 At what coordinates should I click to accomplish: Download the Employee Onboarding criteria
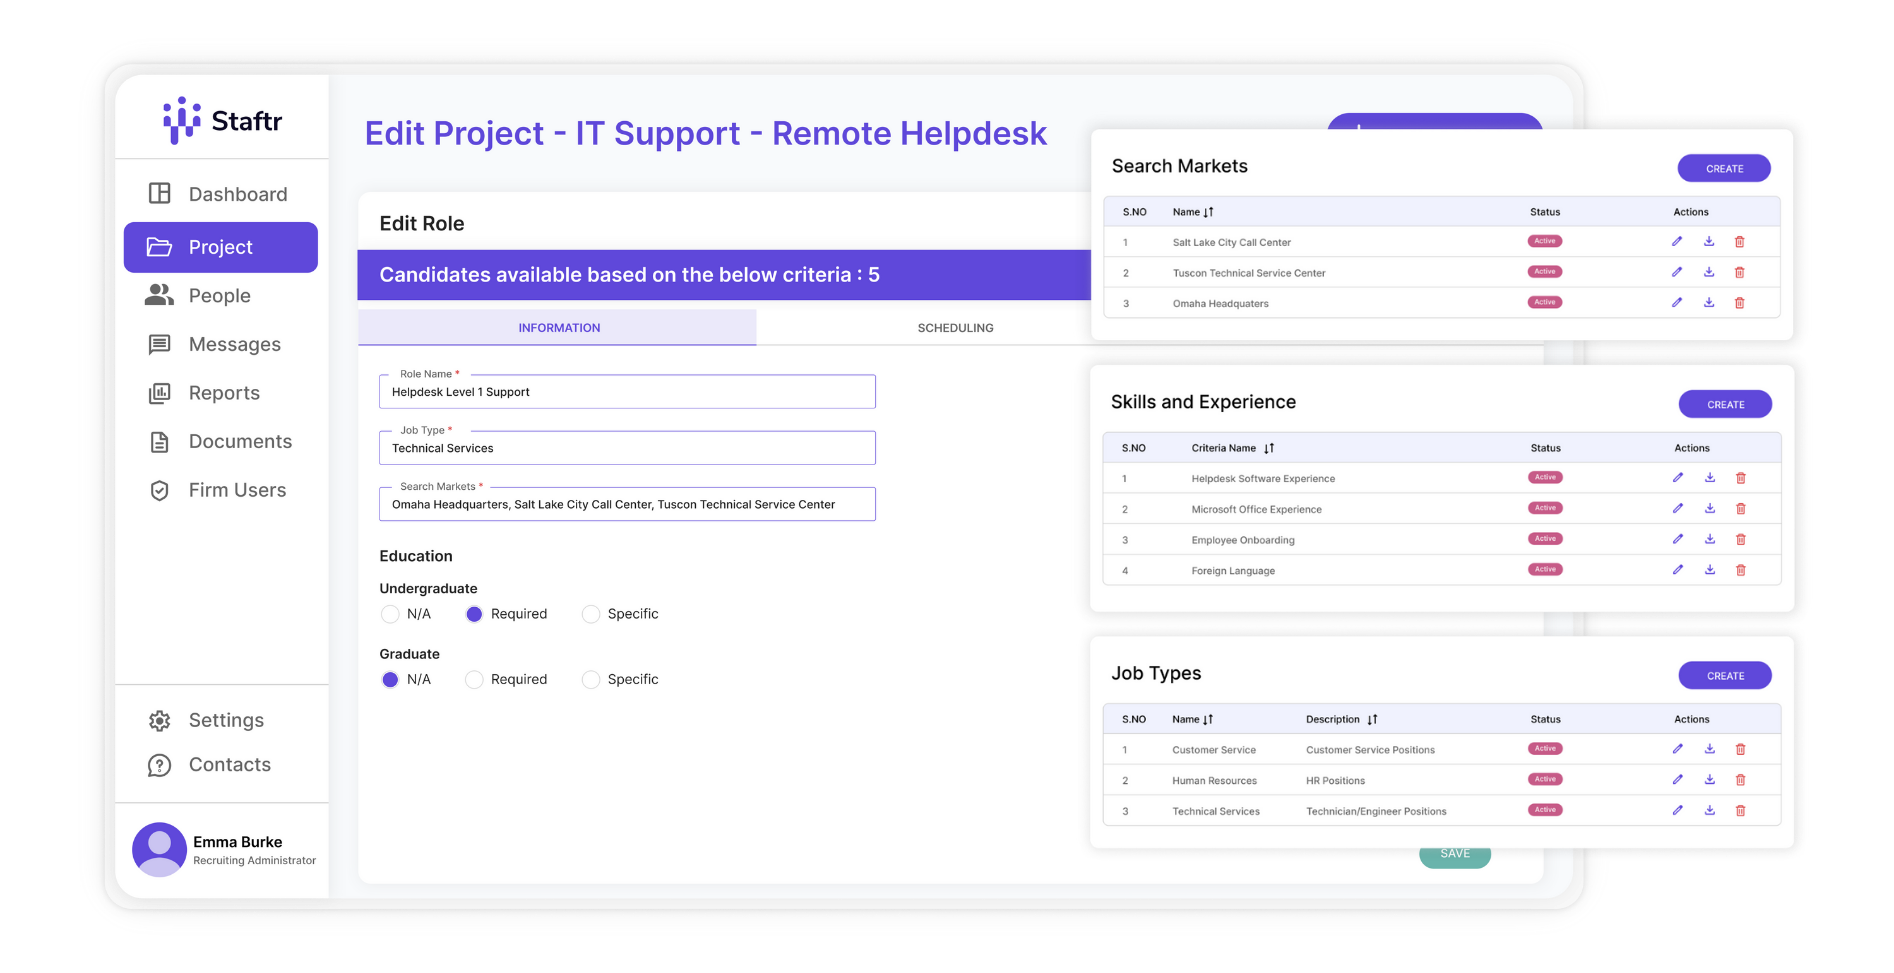click(x=1710, y=539)
